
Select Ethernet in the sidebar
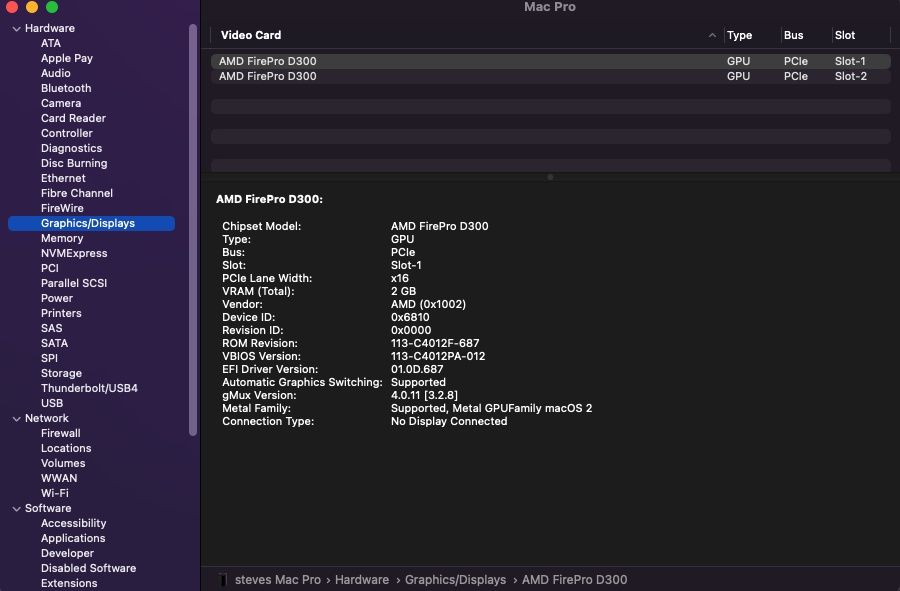point(63,178)
